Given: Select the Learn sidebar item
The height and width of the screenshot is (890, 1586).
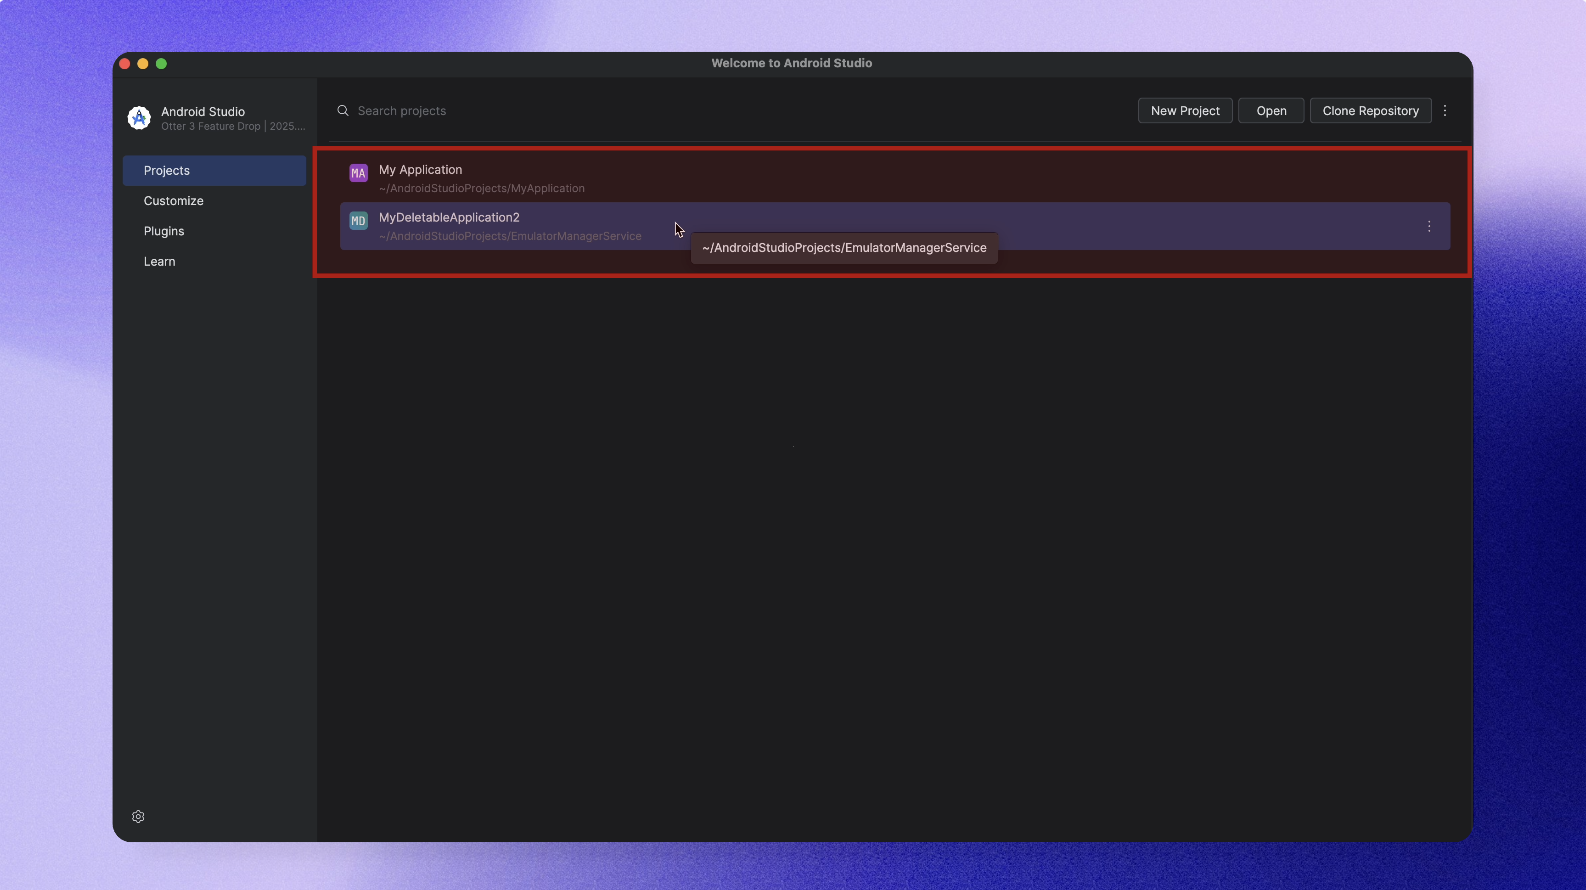Looking at the screenshot, I should [160, 262].
